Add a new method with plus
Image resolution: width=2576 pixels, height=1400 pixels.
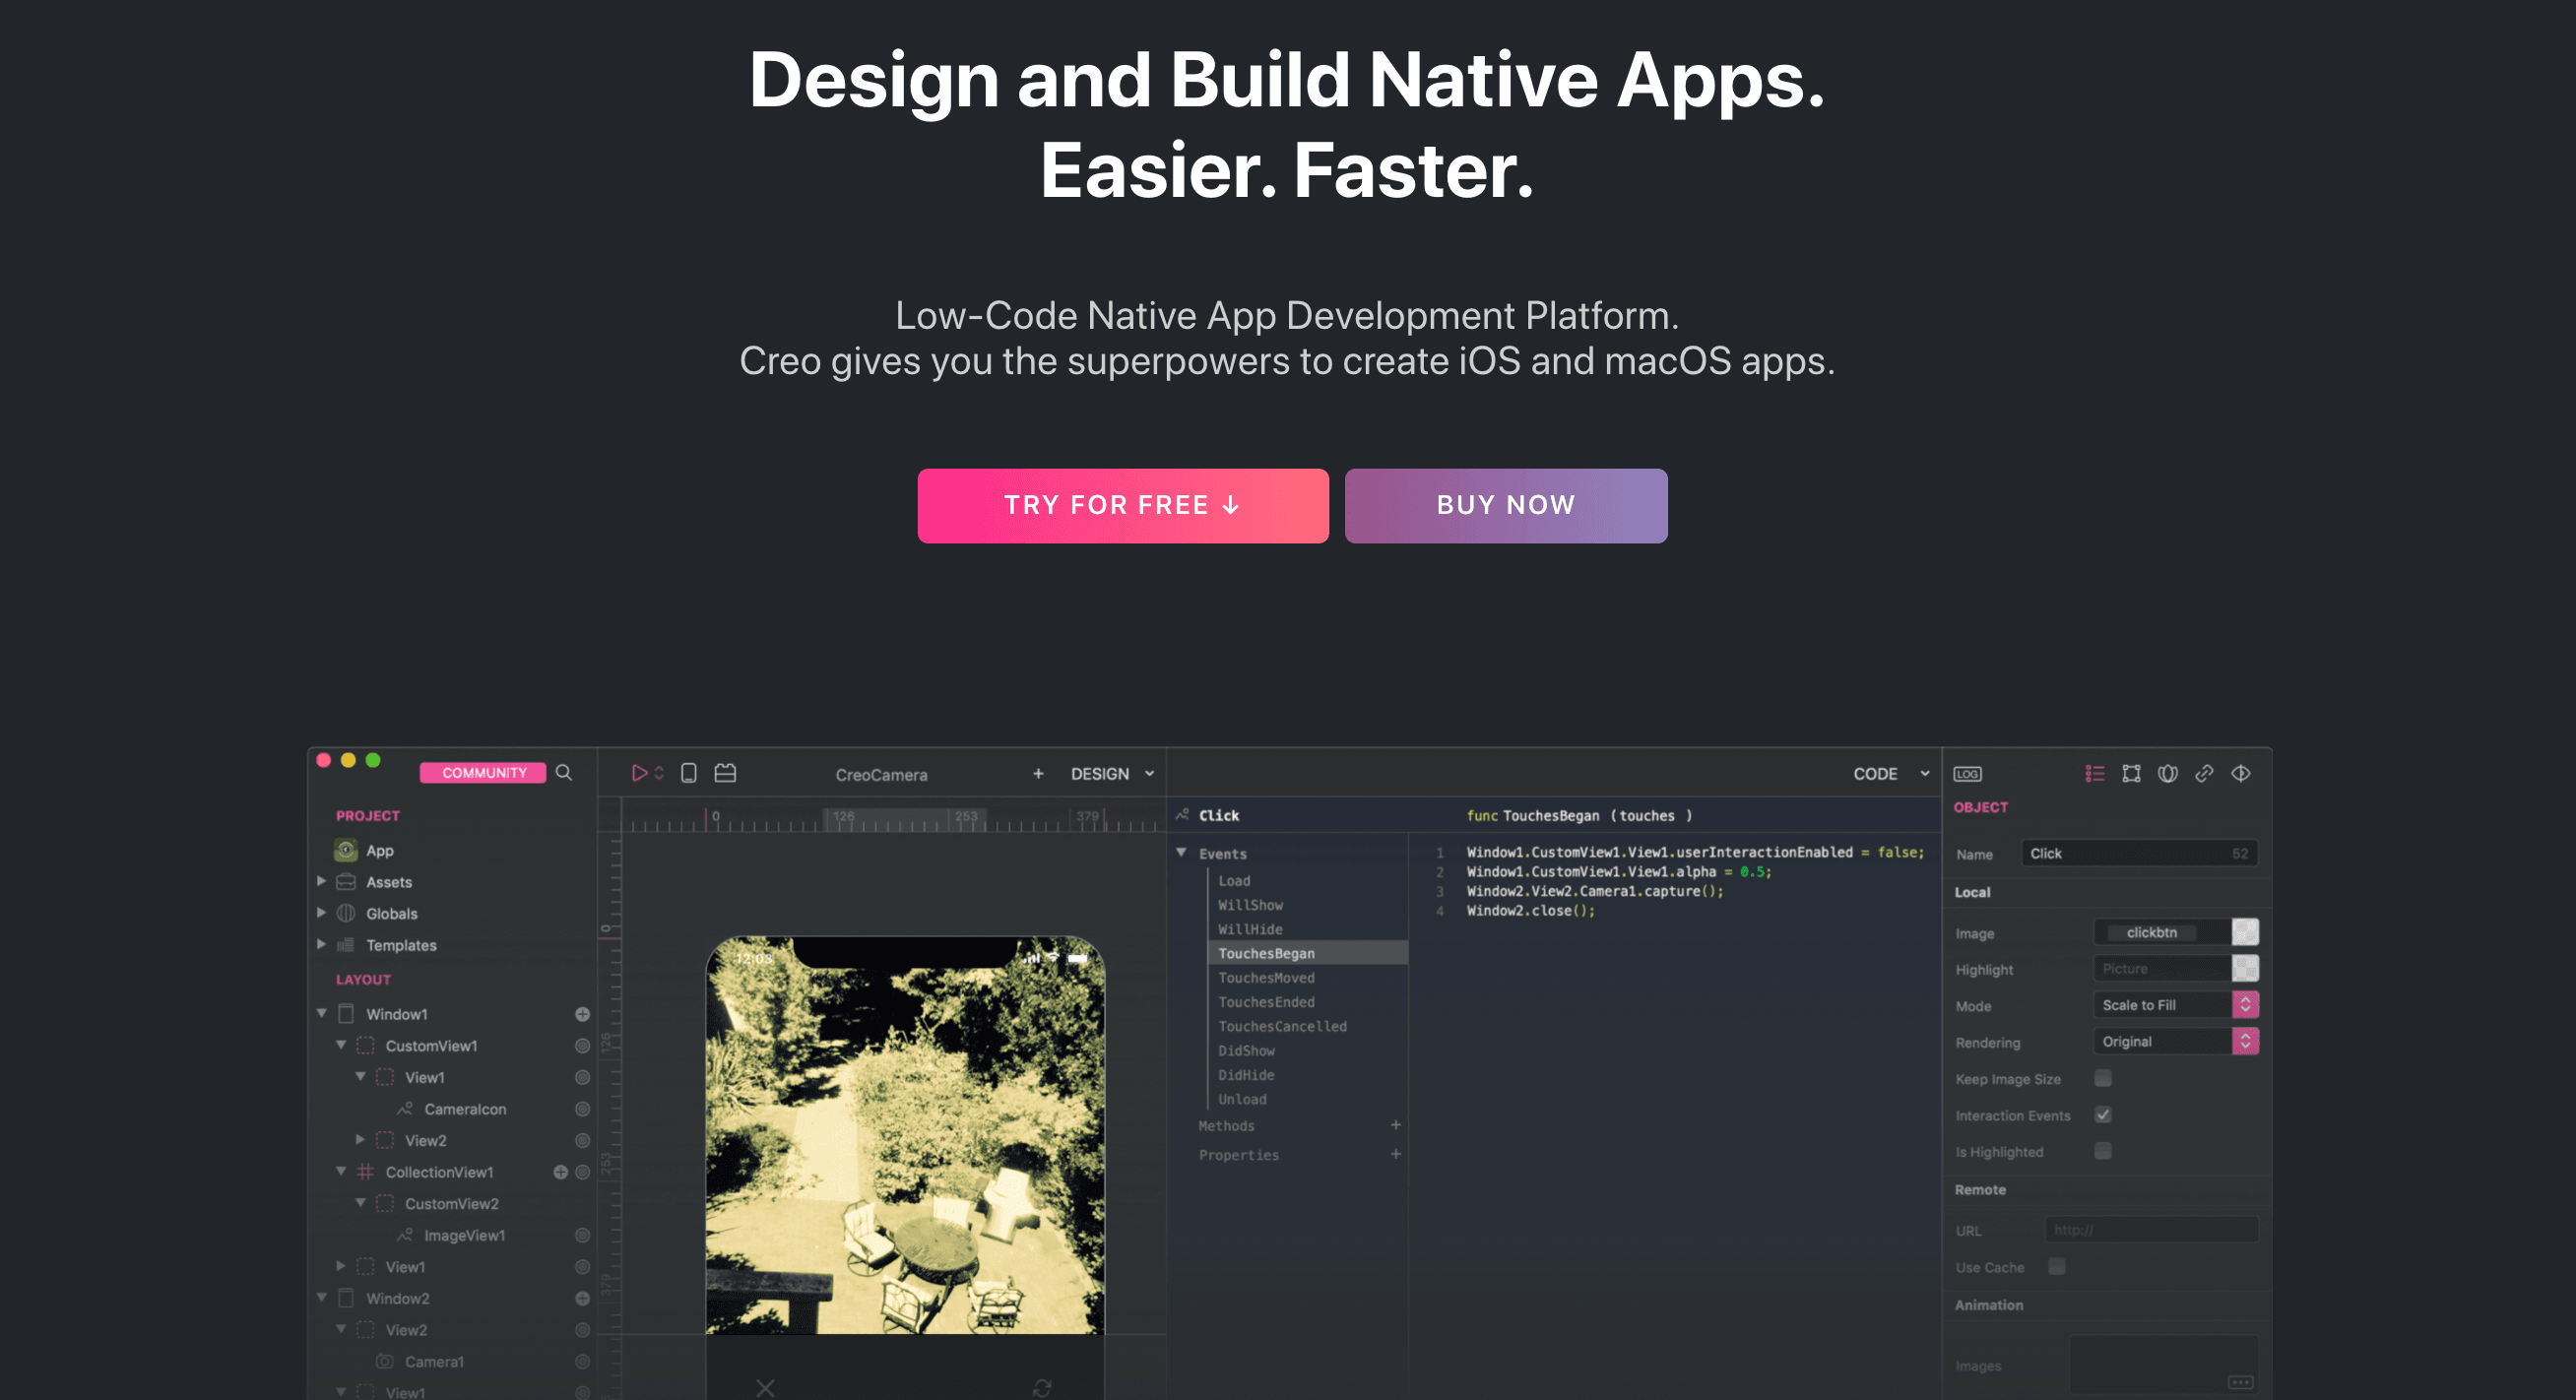pyautogui.click(x=1395, y=1125)
